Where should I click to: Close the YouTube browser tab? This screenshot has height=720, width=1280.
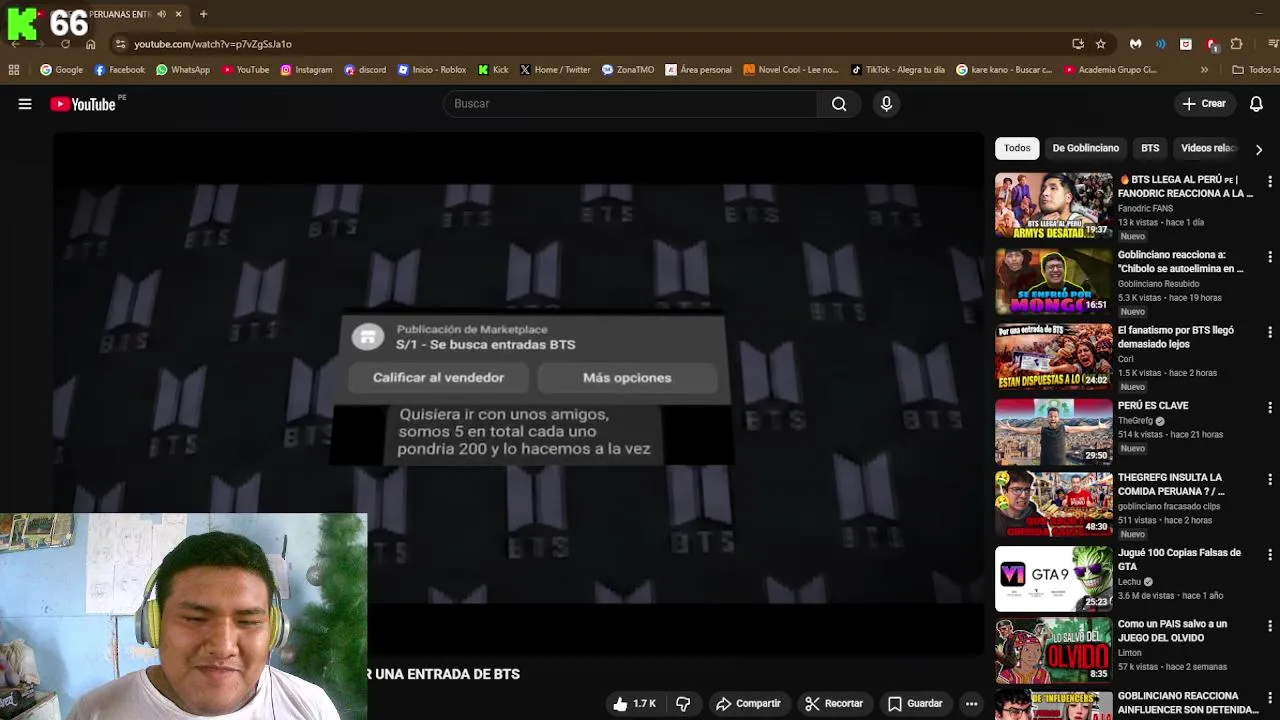tap(179, 14)
